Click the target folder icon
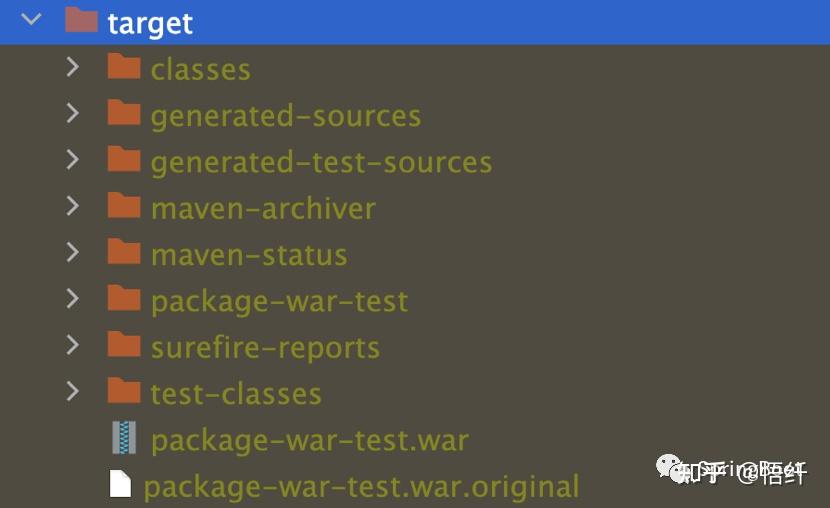This screenshot has width=830, height=508. pyautogui.click(x=81, y=20)
